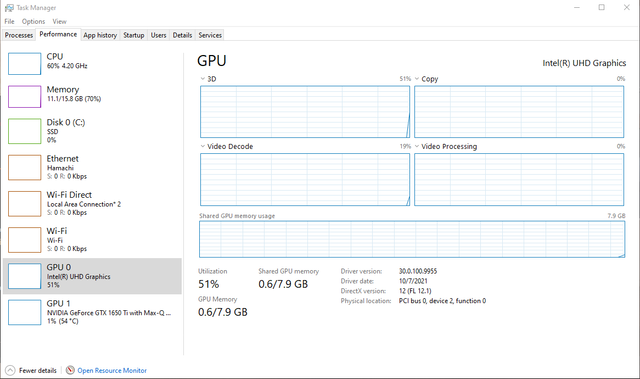Switch to the Services tab
The height and width of the screenshot is (379, 640).
click(210, 35)
